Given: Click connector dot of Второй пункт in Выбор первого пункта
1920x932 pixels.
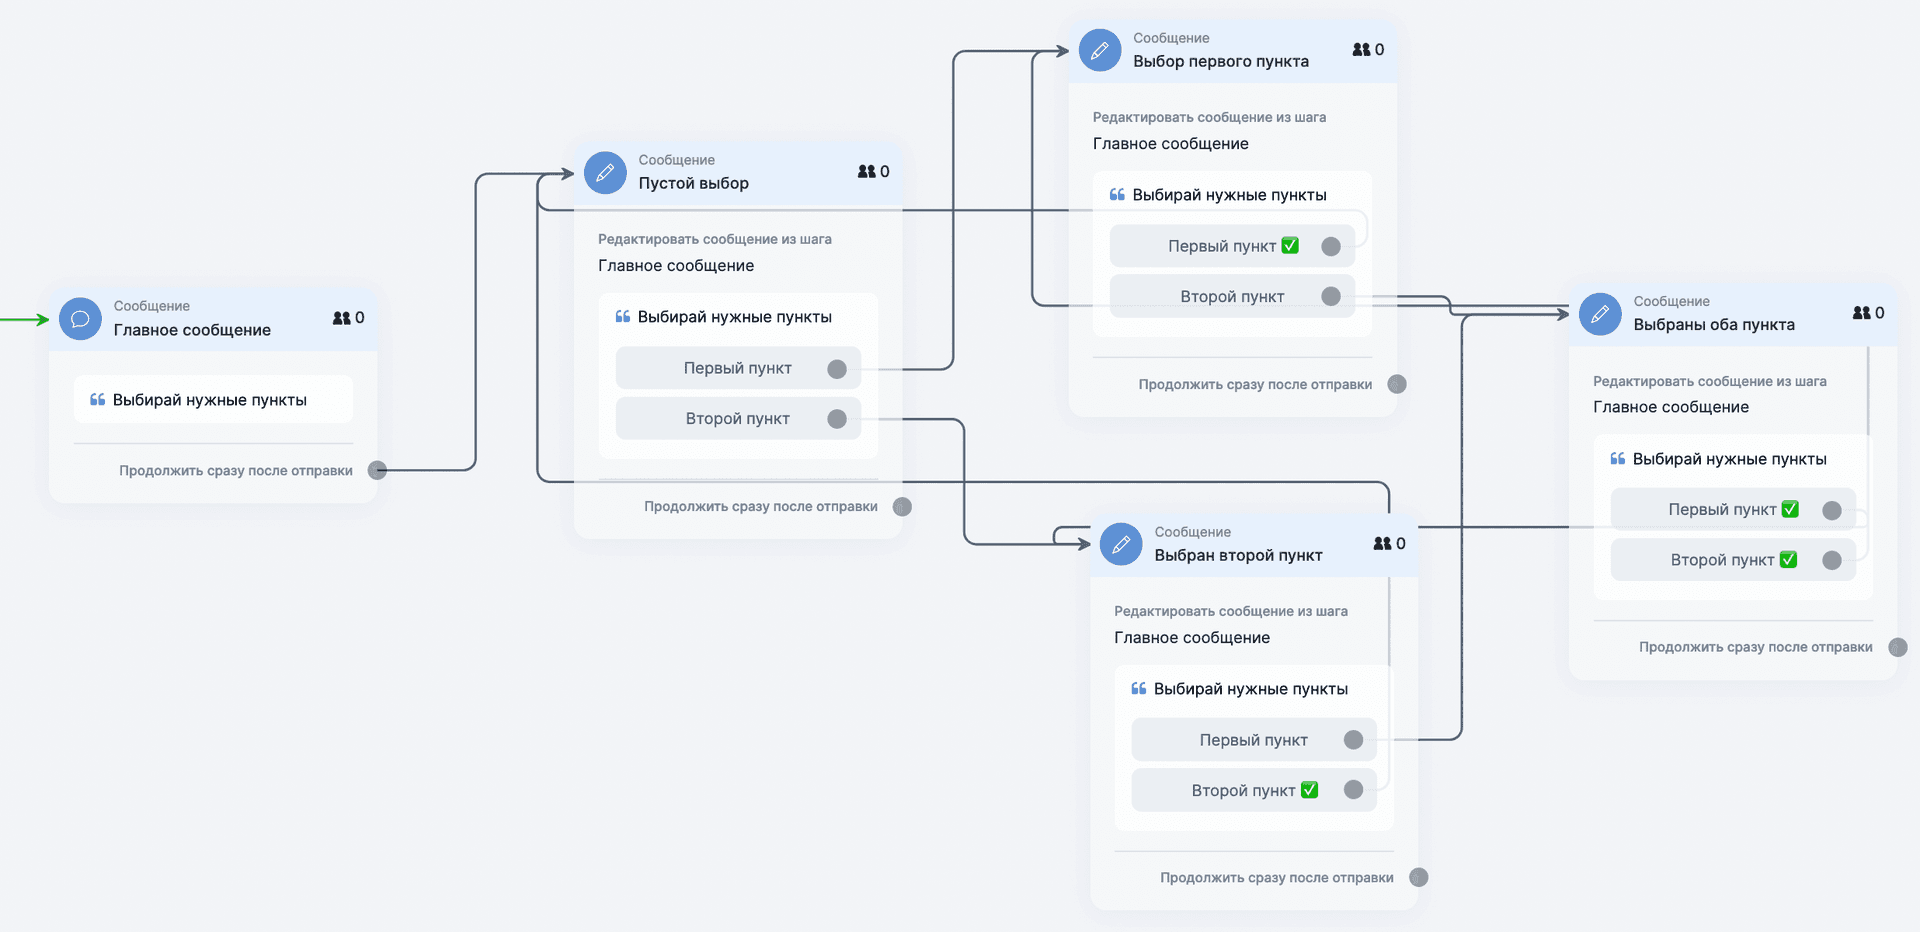Looking at the screenshot, I should [1331, 297].
